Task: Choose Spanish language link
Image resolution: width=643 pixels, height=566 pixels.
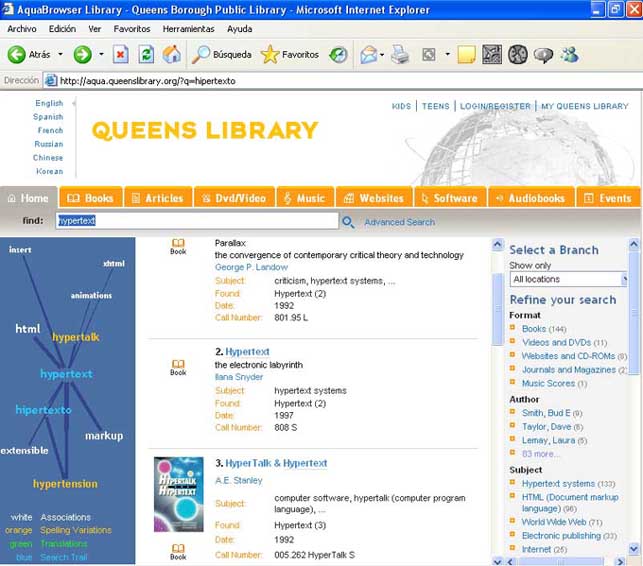Action: [48, 117]
